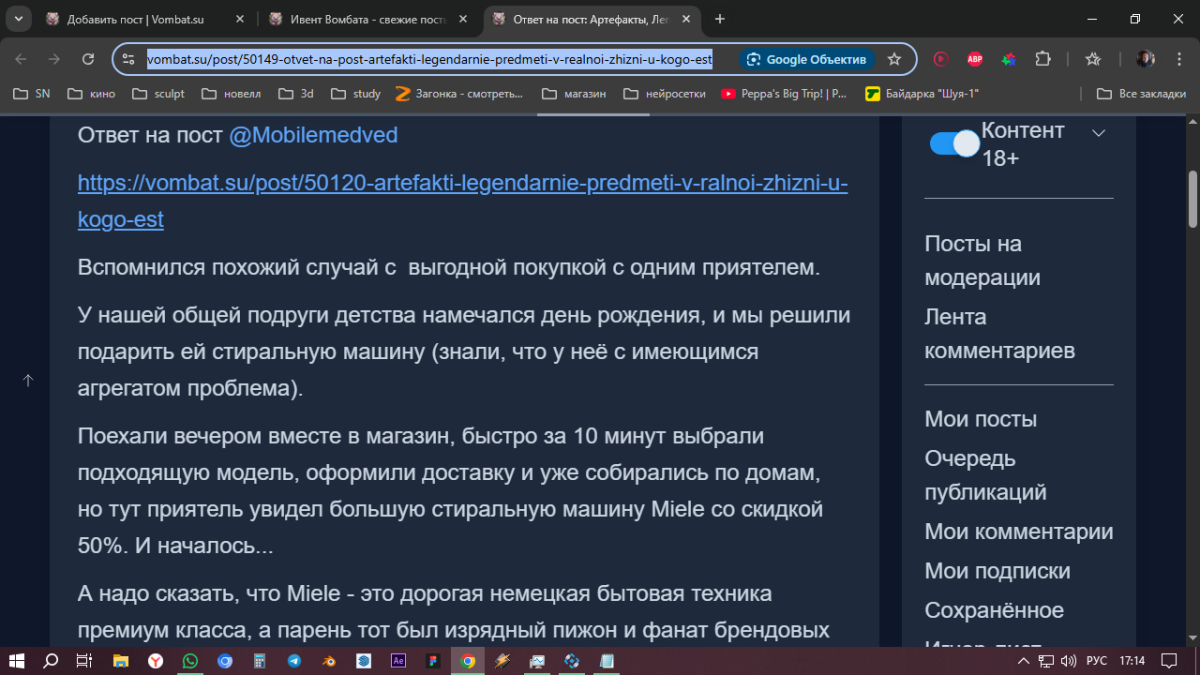Open Peppa's Big Trip bookmark
Viewport: 1200px width, 675px height.
[x=784, y=94]
